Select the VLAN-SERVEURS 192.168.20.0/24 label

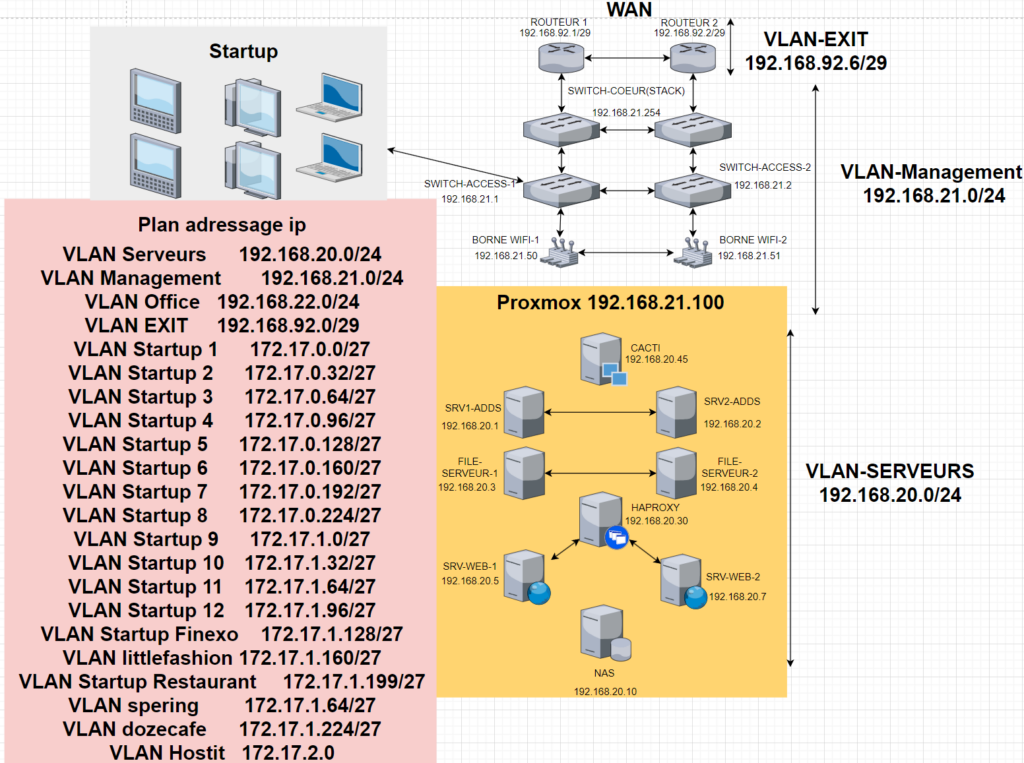tap(890, 482)
